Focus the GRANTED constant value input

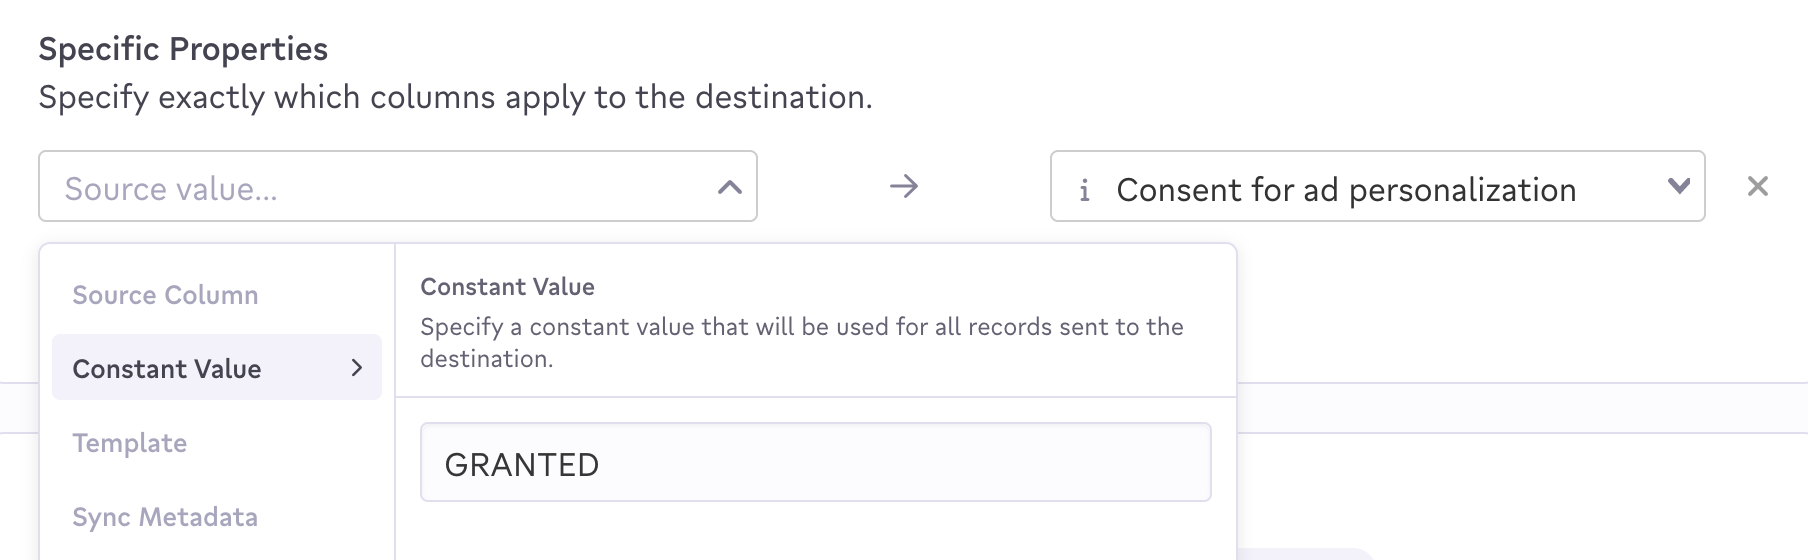815,463
